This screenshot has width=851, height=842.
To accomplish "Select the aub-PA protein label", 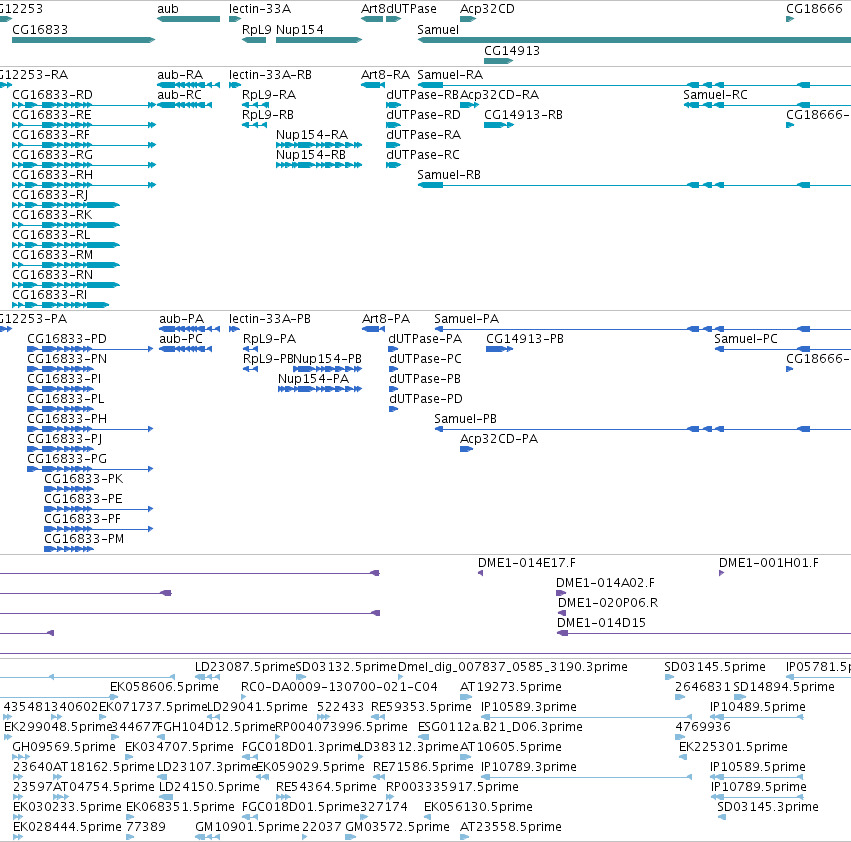I will point(182,319).
